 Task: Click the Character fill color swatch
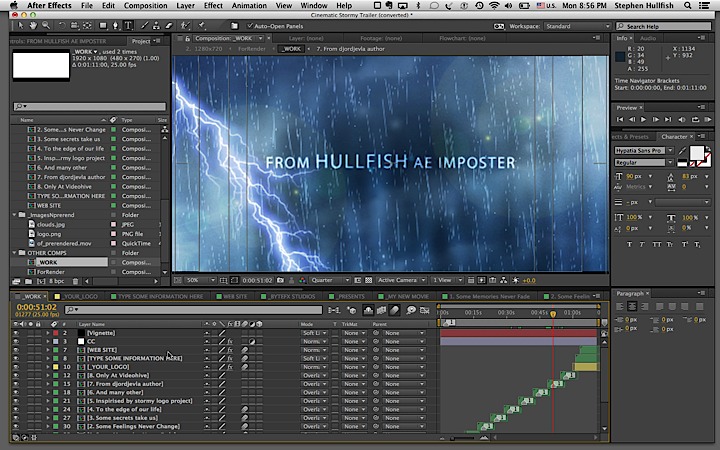(697, 153)
